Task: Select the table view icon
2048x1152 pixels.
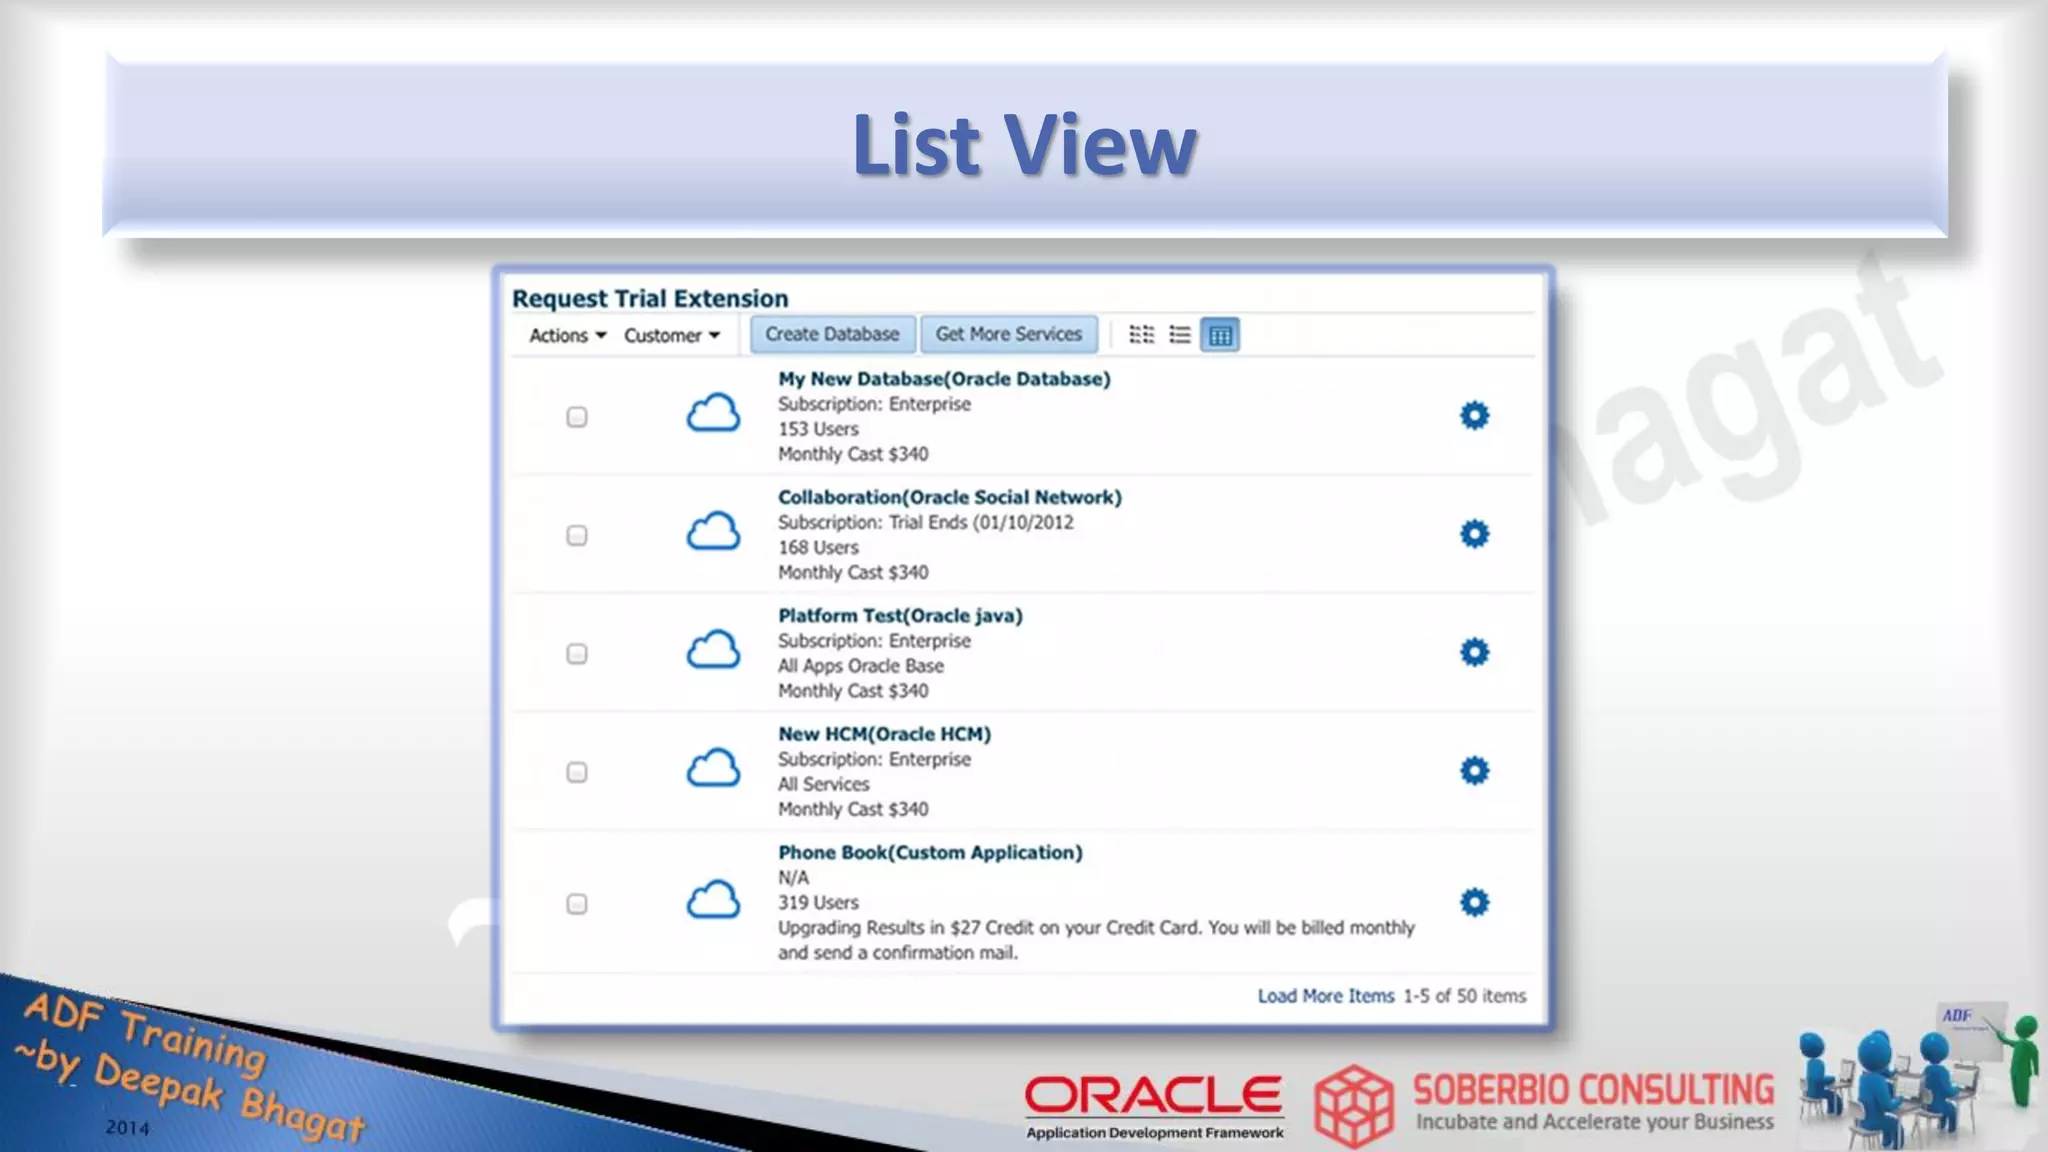Action: pyautogui.click(x=1220, y=335)
